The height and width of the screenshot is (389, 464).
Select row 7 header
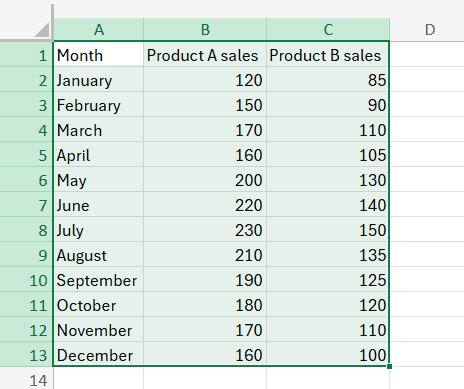[26, 204]
